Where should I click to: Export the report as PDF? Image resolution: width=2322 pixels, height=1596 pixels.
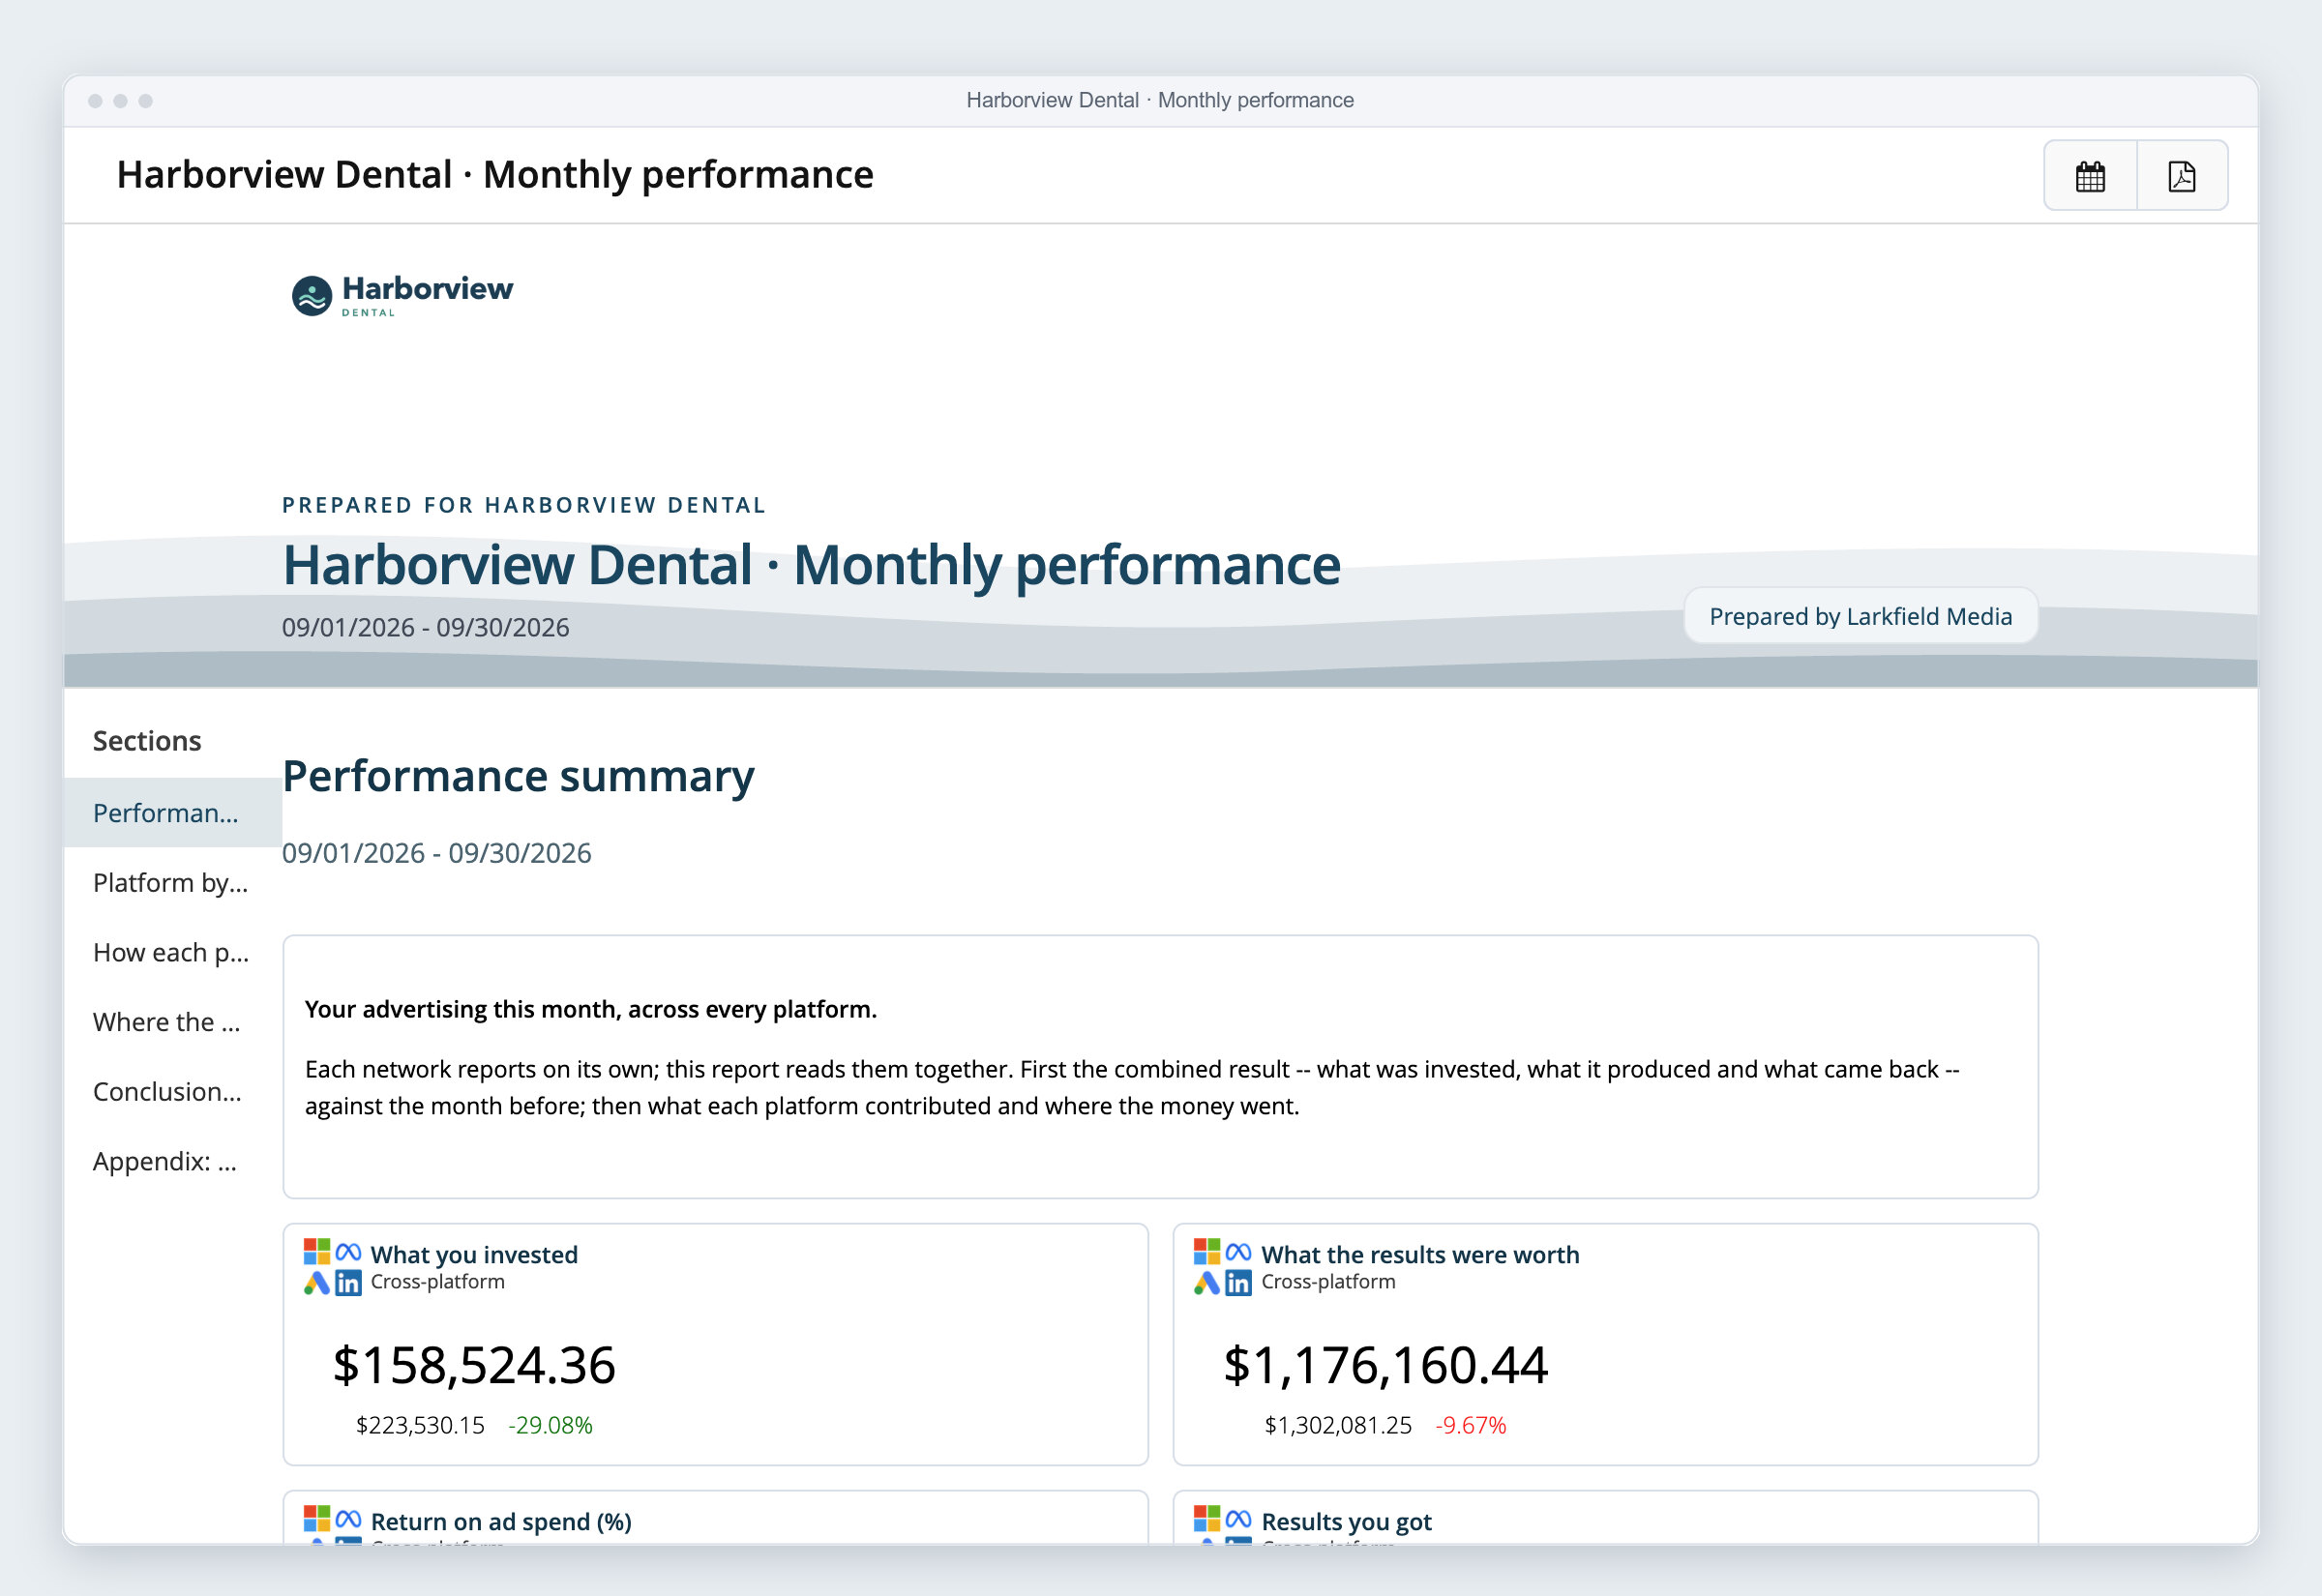coord(2182,176)
